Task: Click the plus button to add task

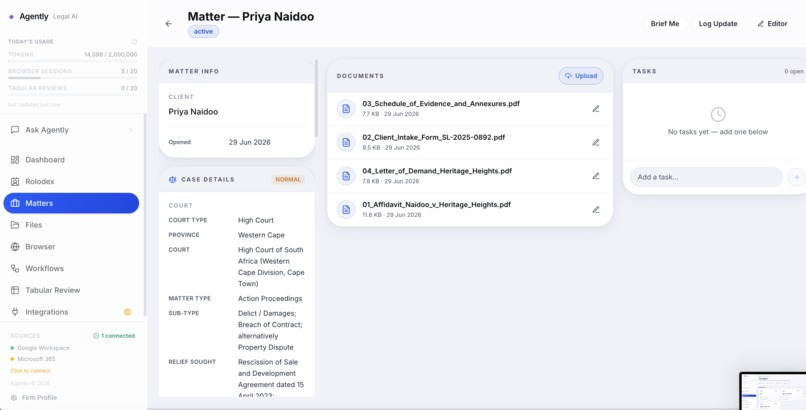Action: pyautogui.click(x=796, y=177)
